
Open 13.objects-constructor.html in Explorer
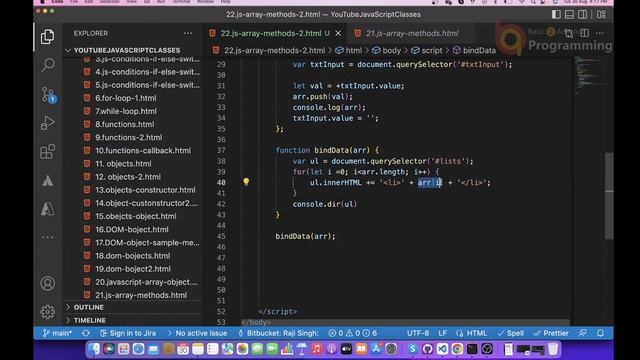point(145,190)
